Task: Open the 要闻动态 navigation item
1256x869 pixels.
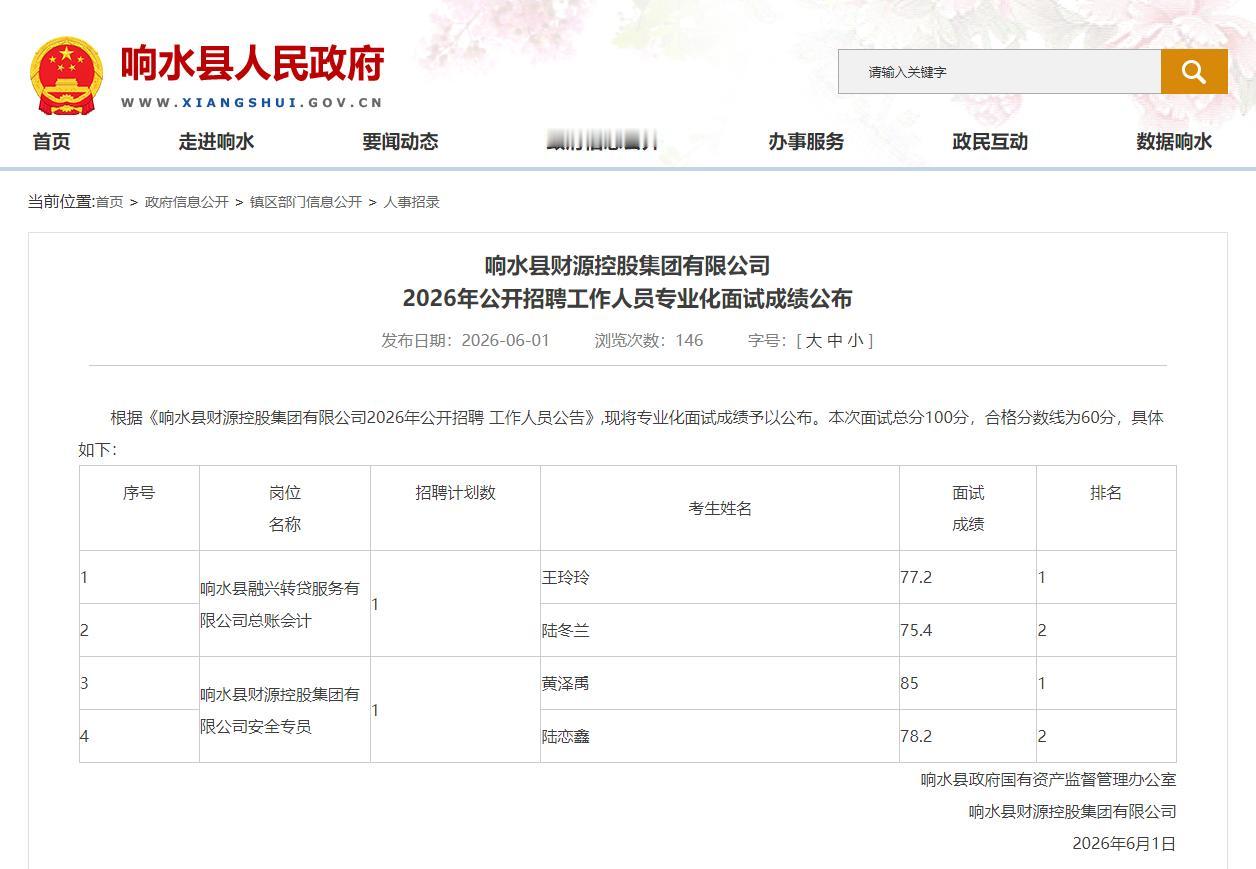Action: pos(400,142)
